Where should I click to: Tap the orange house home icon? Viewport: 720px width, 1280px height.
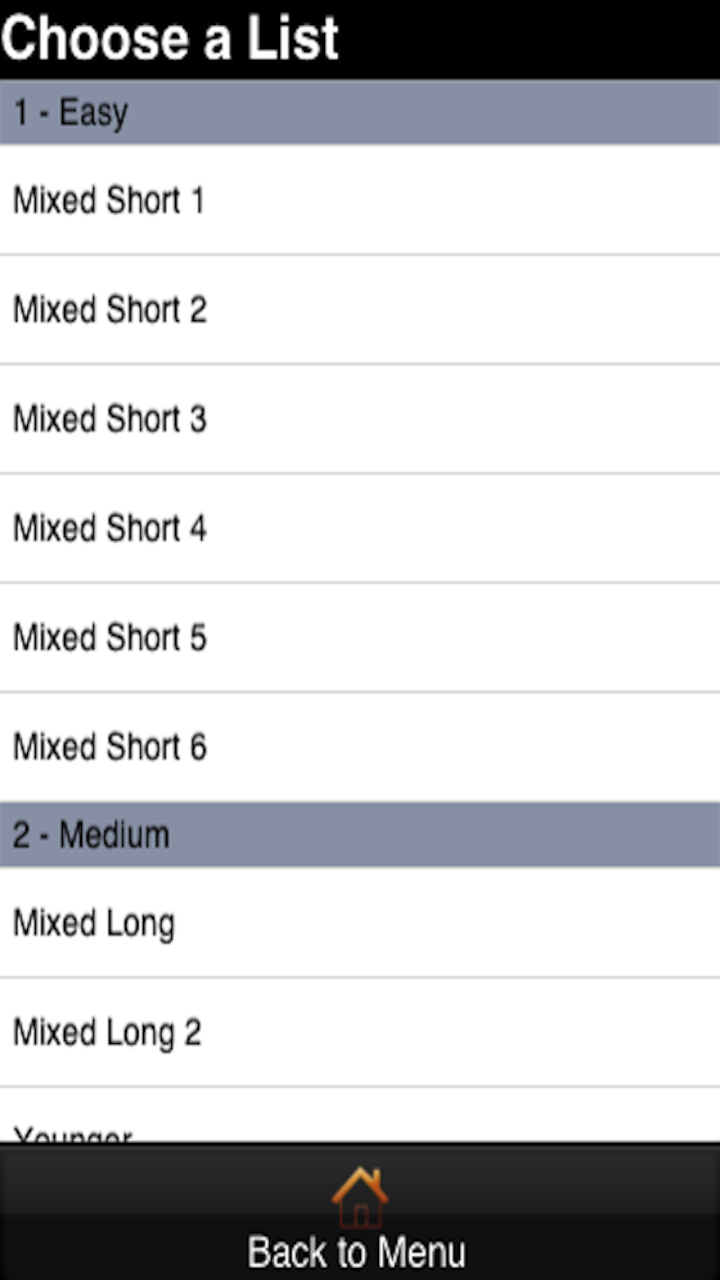(359, 1196)
